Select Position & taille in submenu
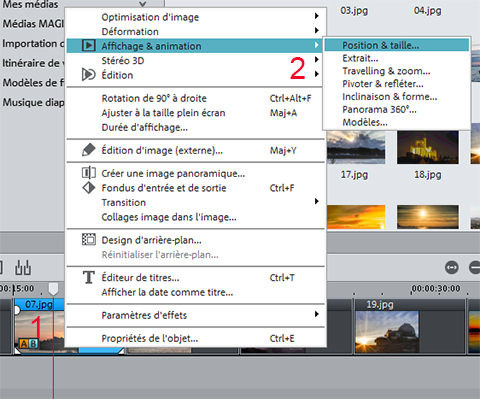 point(397,45)
